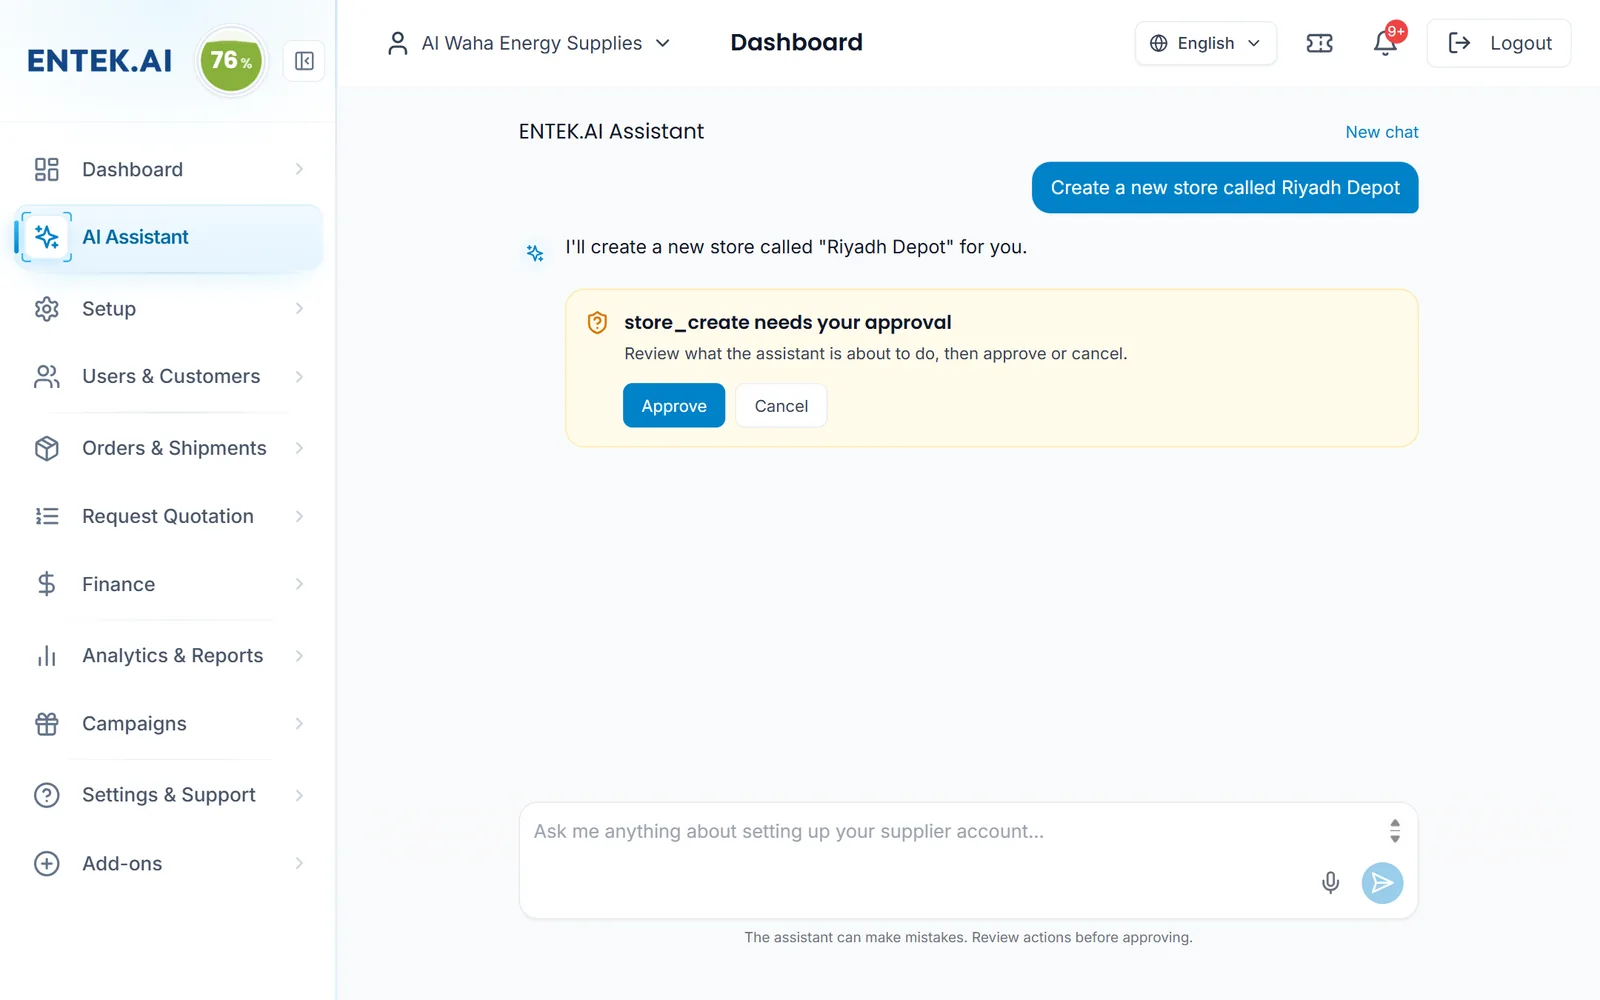Click the 76% setup progress badge
This screenshot has width=1600, height=1000.
coord(232,61)
